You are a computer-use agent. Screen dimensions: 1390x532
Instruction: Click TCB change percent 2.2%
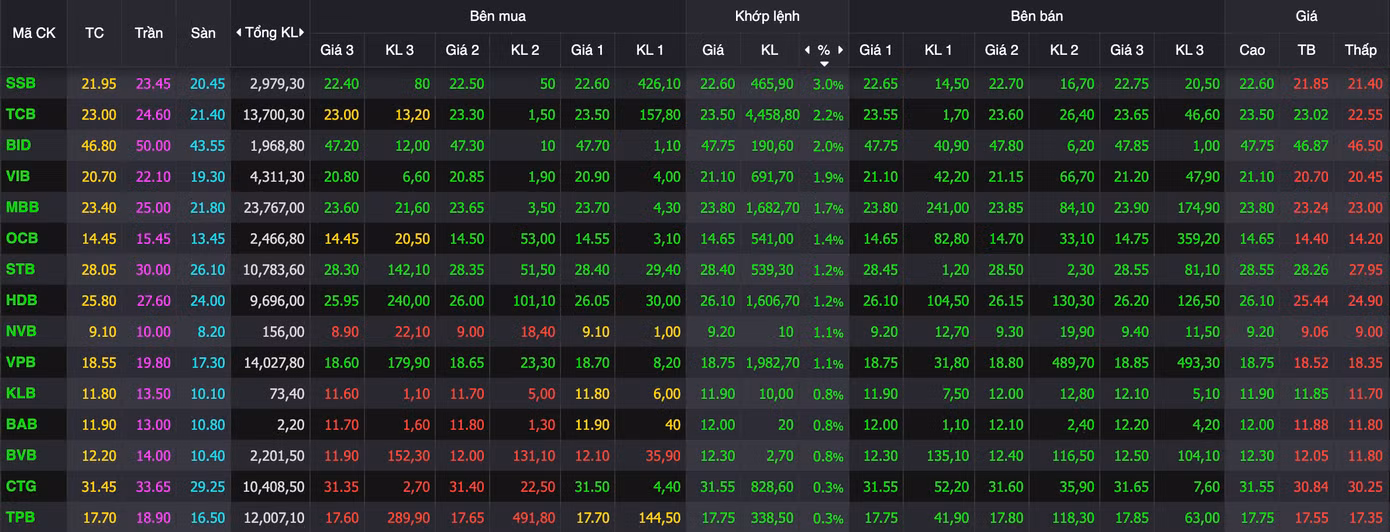[x=828, y=115]
